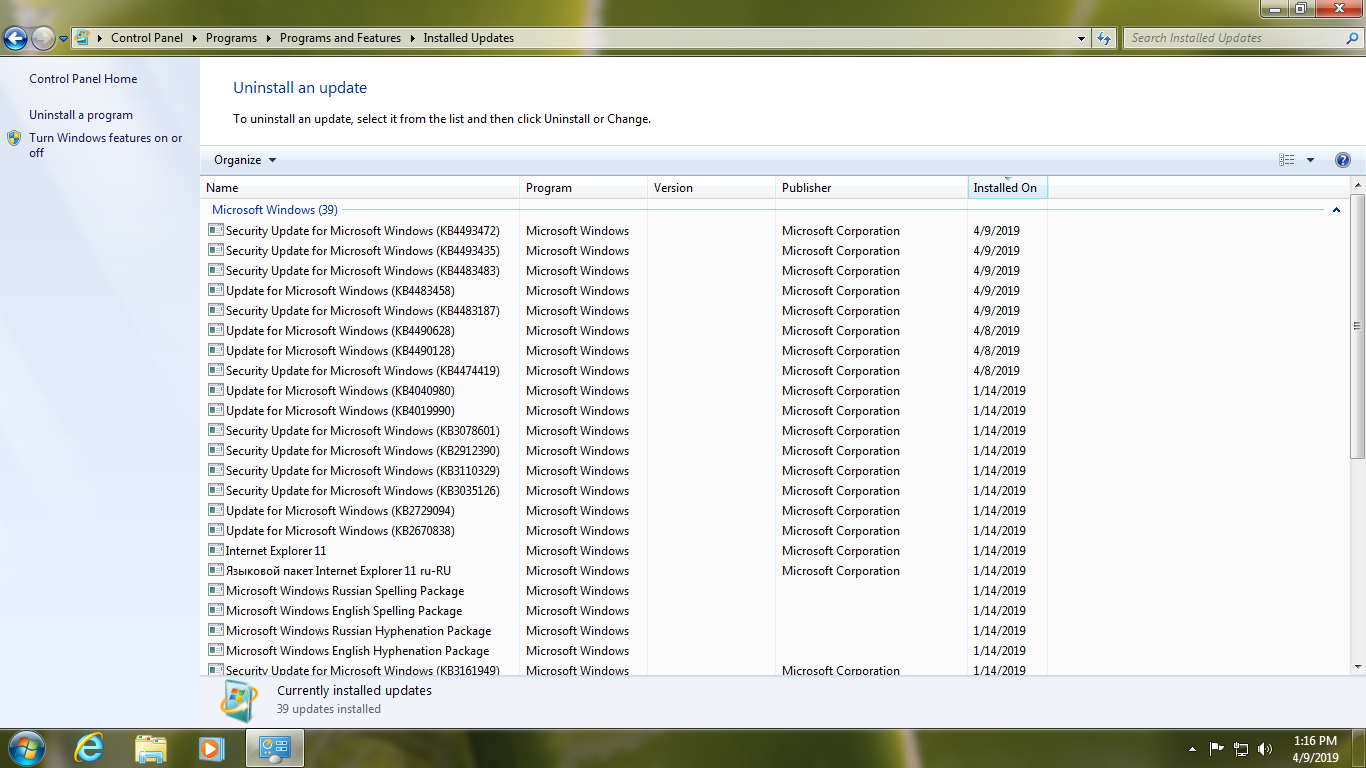Click the Windows Start button
This screenshot has width=1366, height=768.
tap(26, 748)
